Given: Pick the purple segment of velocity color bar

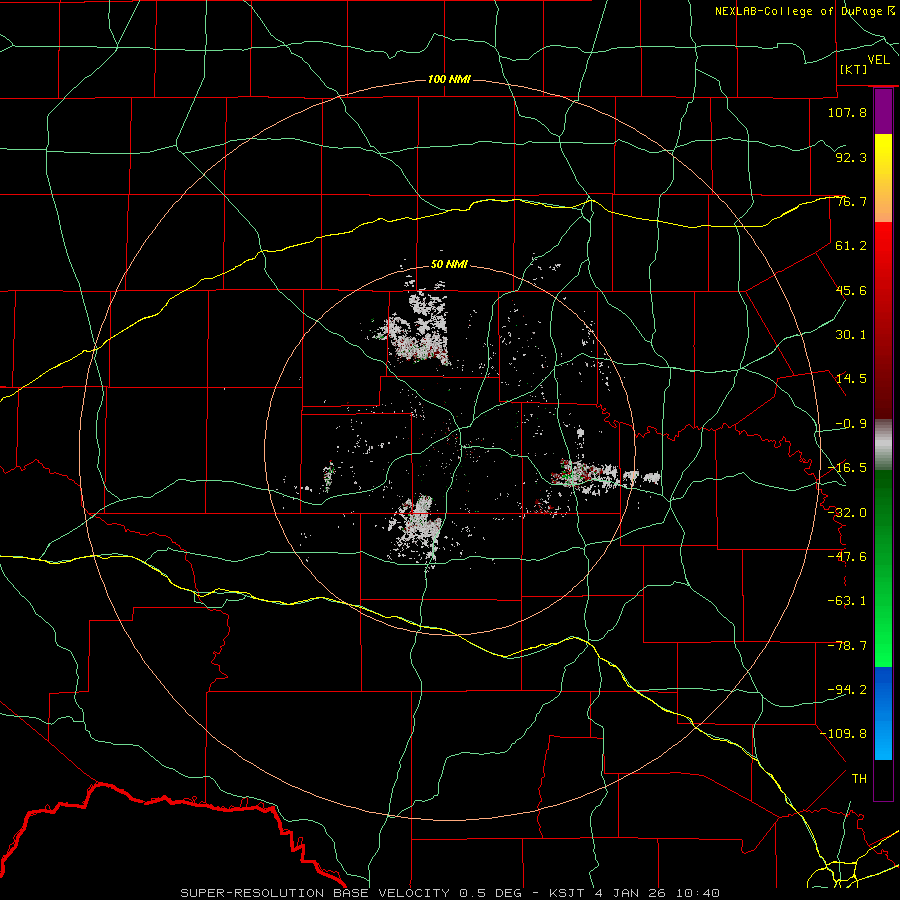Looking at the screenshot, I should tap(883, 112).
